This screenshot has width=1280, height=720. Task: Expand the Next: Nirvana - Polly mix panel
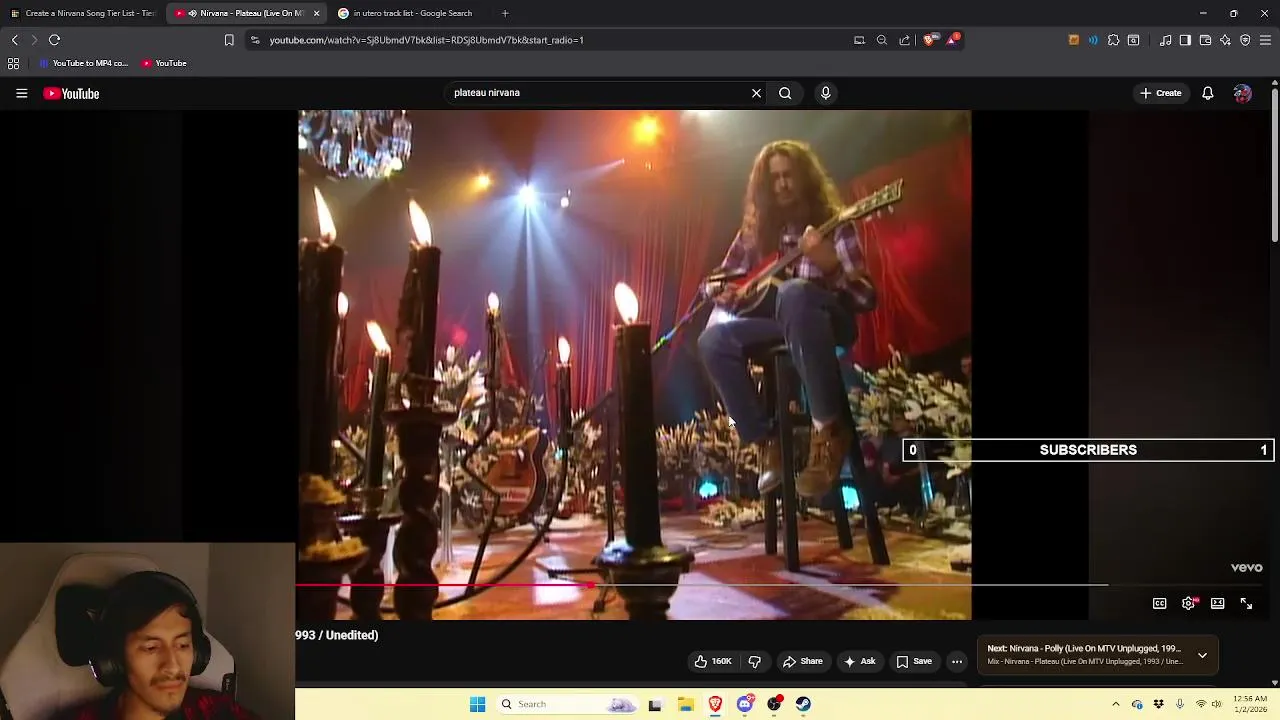pos(1202,655)
